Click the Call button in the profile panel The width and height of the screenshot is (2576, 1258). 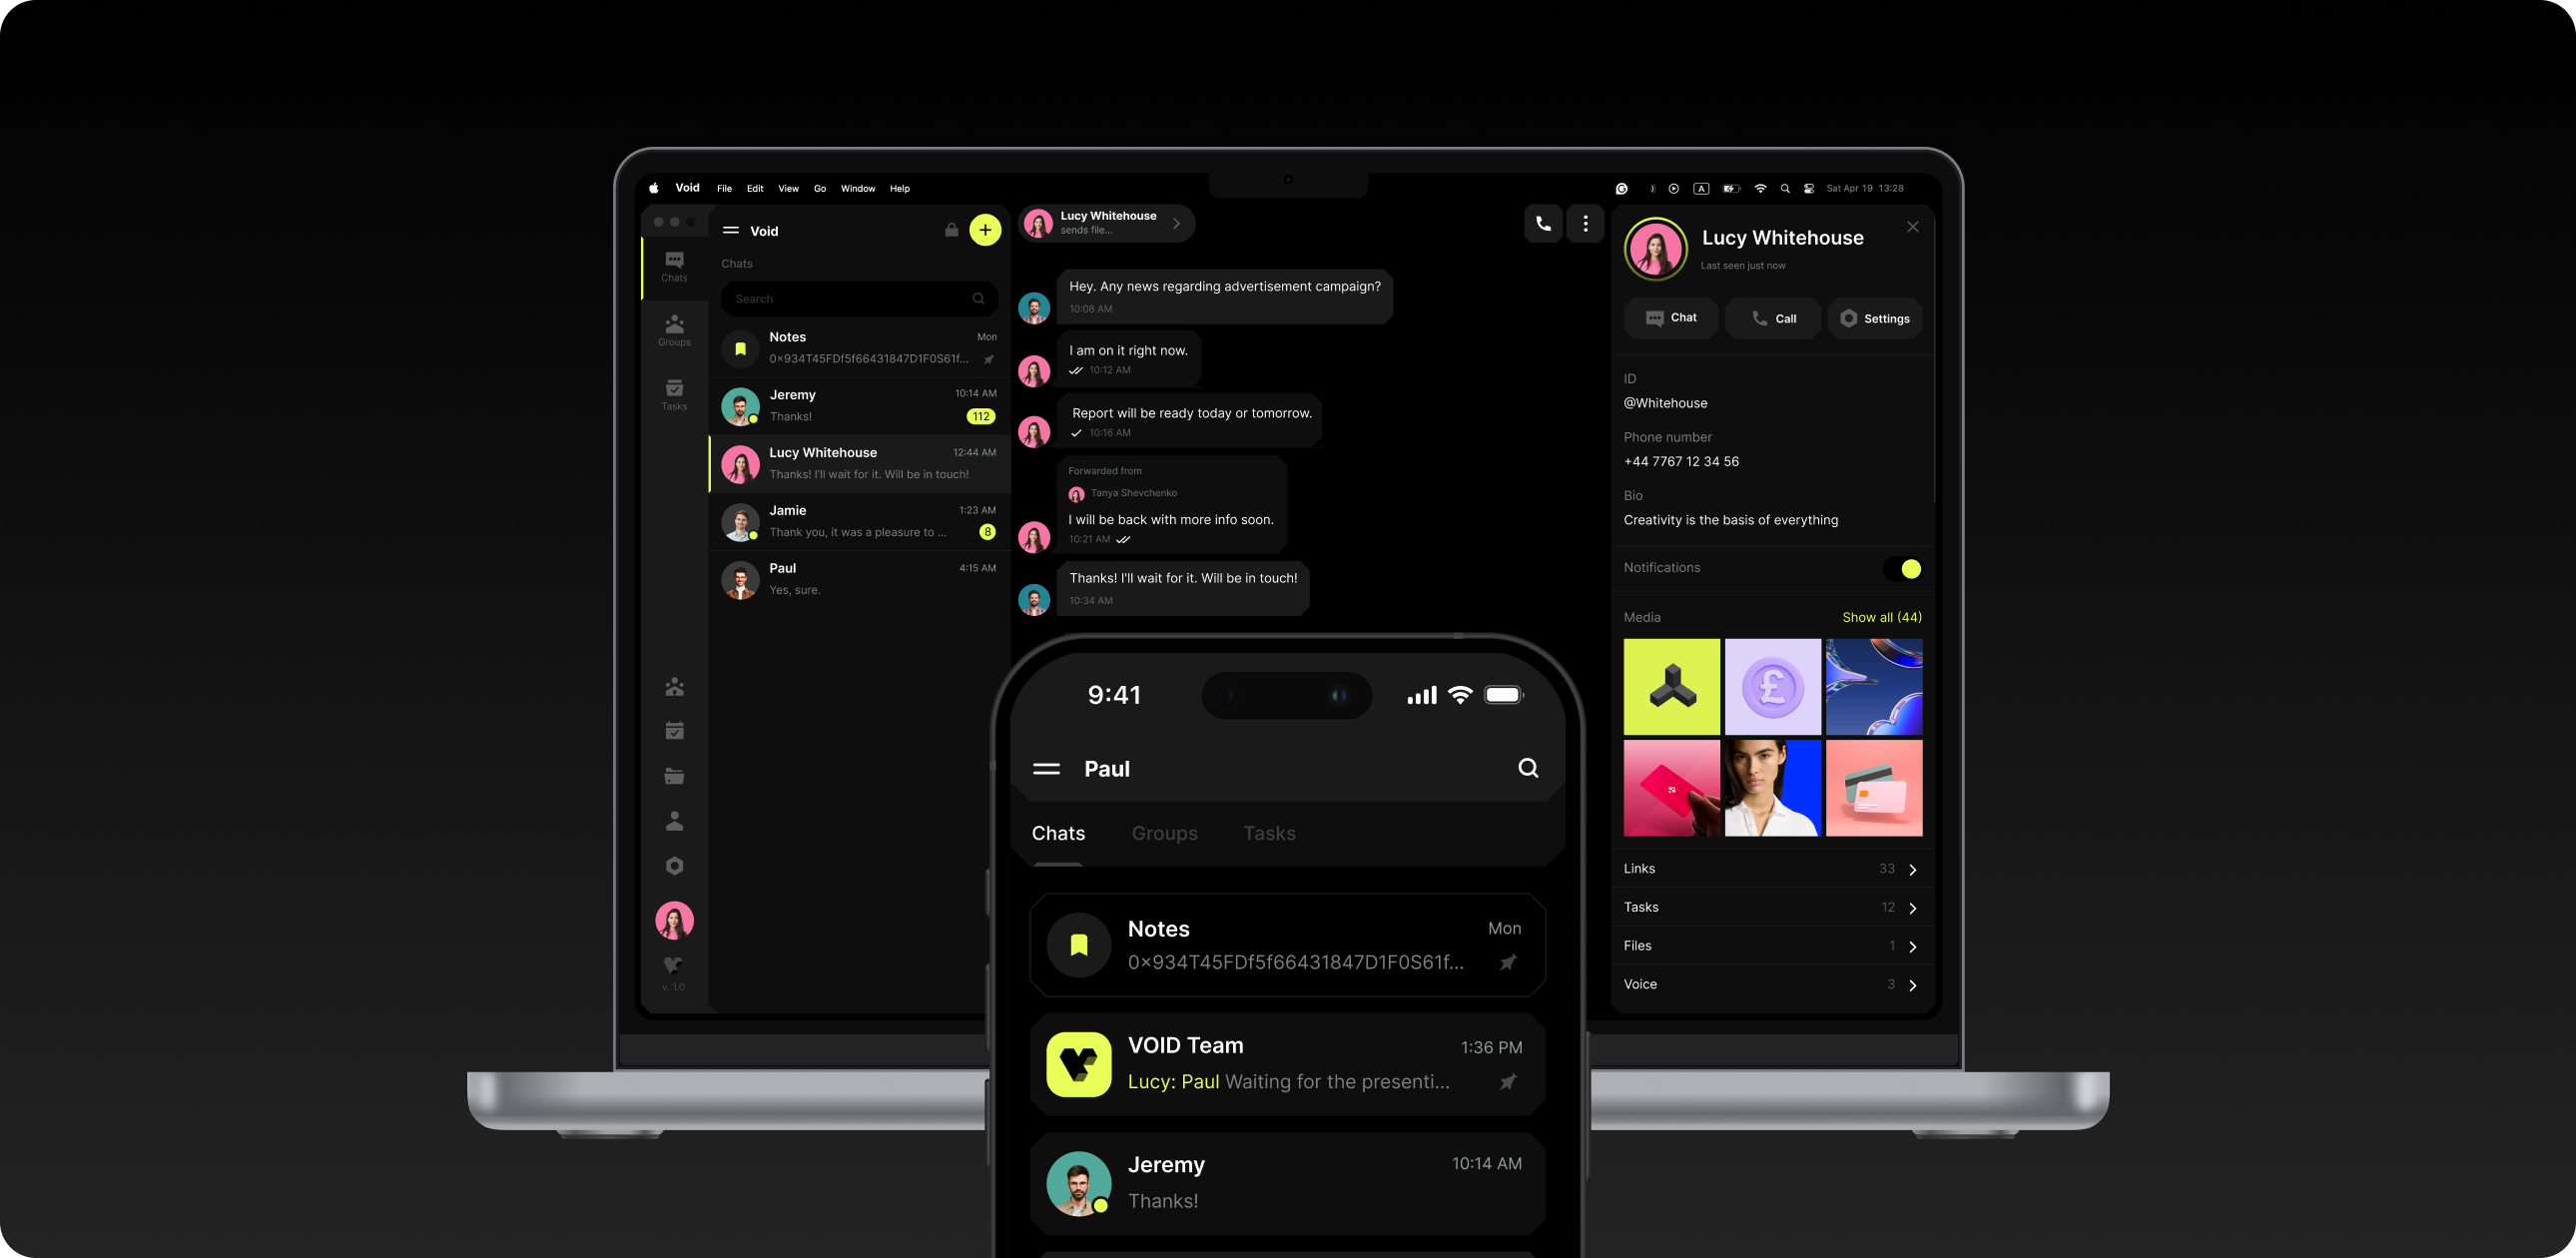(x=1773, y=318)
